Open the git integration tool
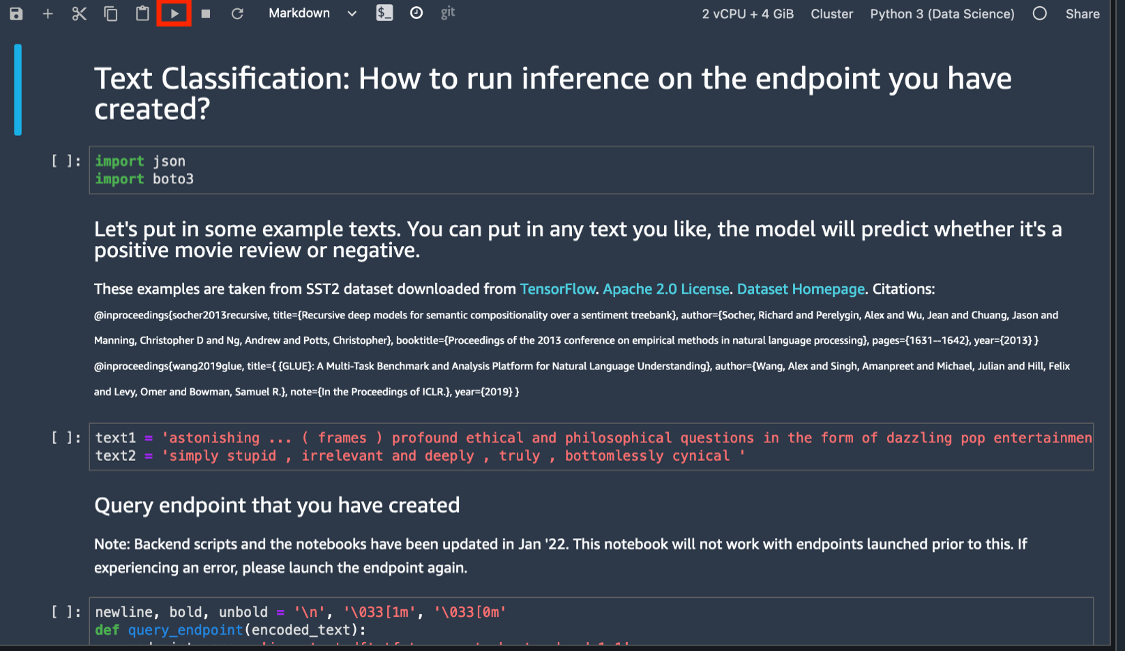The height and width of the screenshot is (652, 1125). point(446,13)
